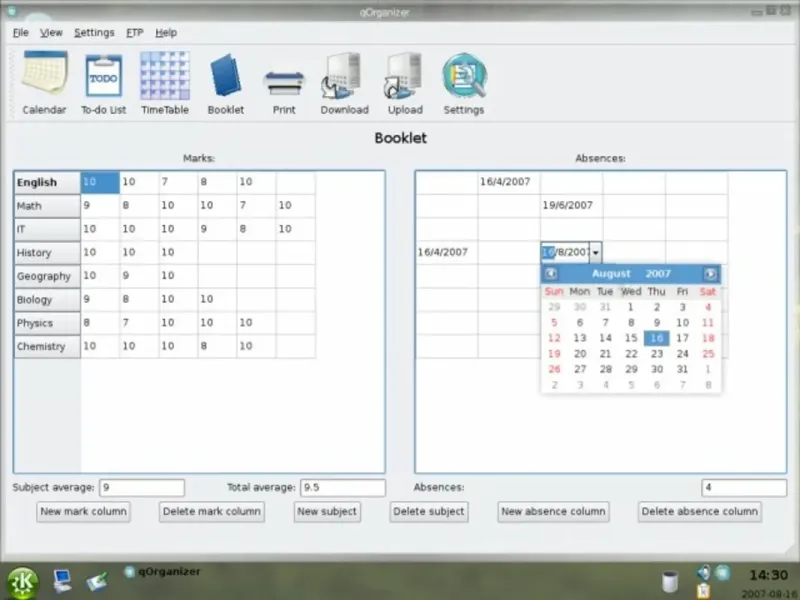This screenshot has width=800, height=600.
Task: Click the Download toolbar icon
Action: pyautogui.click(x=344, y=83)
